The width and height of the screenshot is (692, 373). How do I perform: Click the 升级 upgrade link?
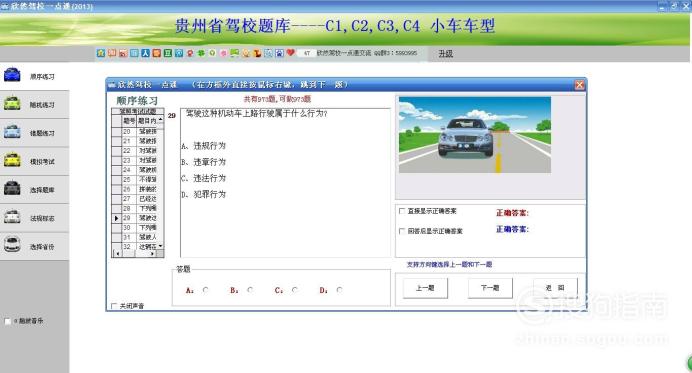tap(445, 53)
